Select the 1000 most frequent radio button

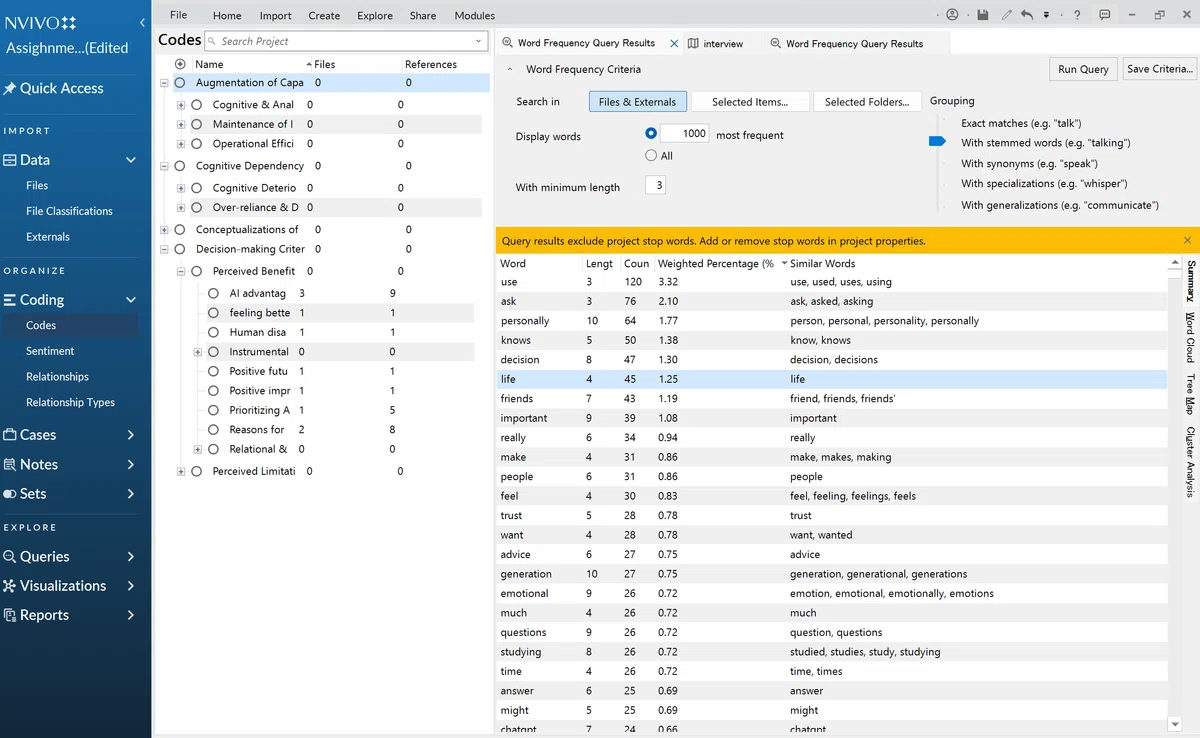[x=652, y=133]
